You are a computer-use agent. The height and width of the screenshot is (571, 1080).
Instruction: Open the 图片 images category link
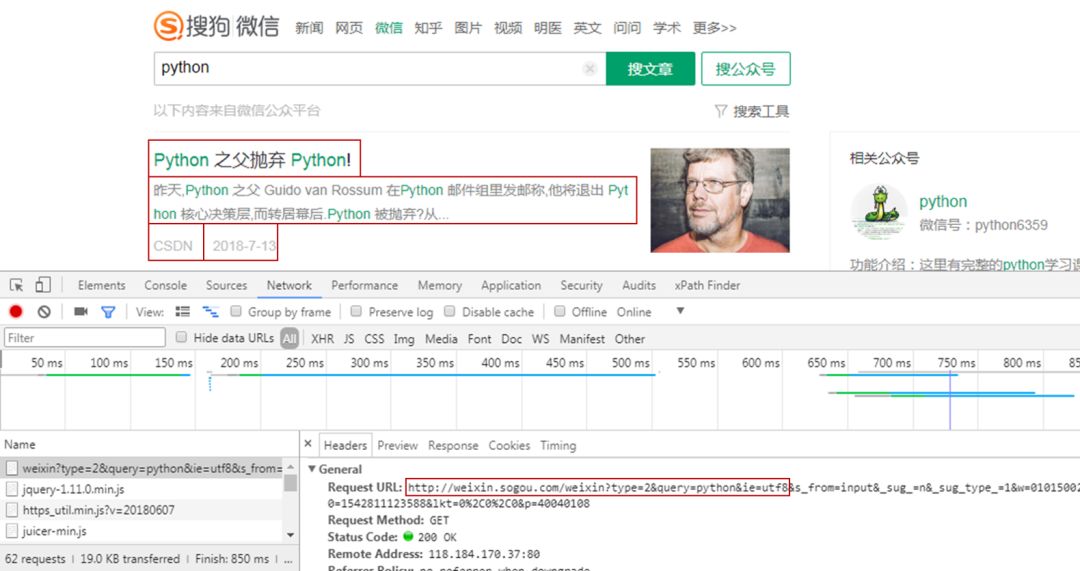point(468,28)
